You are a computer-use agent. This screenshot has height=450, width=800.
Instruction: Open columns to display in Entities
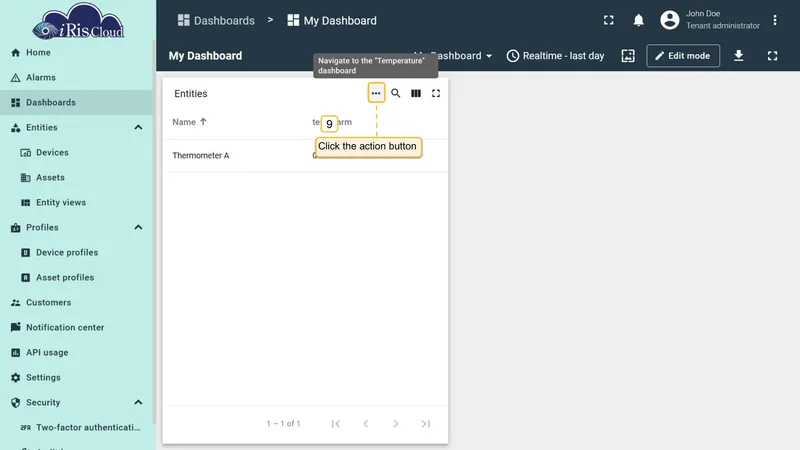416,93
